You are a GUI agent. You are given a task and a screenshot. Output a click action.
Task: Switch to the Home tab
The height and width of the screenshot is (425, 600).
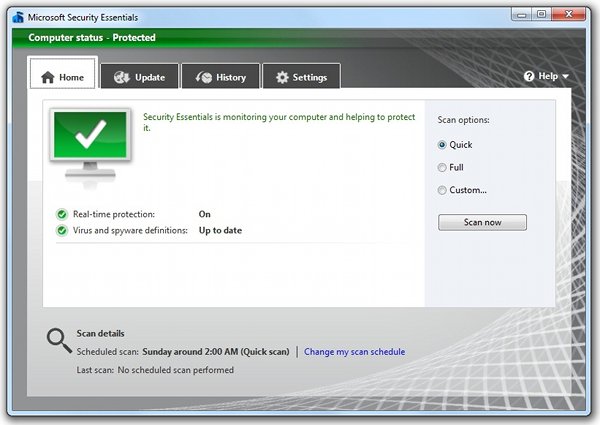pyautogui.click(x=63, y=73)
